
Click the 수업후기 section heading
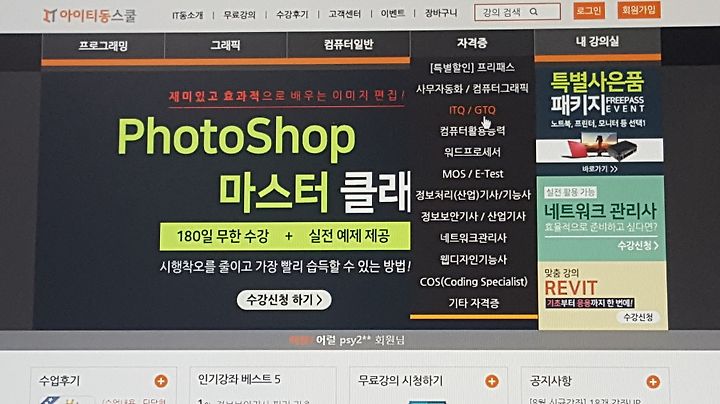pos(60,381)
